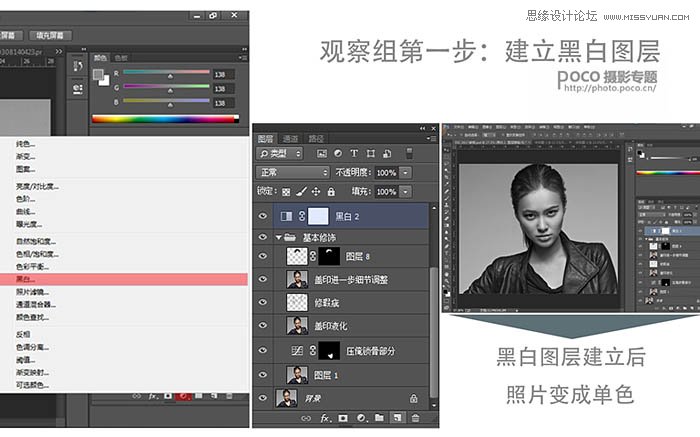Image resolution: width=700 pixels, height=437 pixels.
Task: Click fx icon below the adjustment menu
Action: (x=153, y=396)
